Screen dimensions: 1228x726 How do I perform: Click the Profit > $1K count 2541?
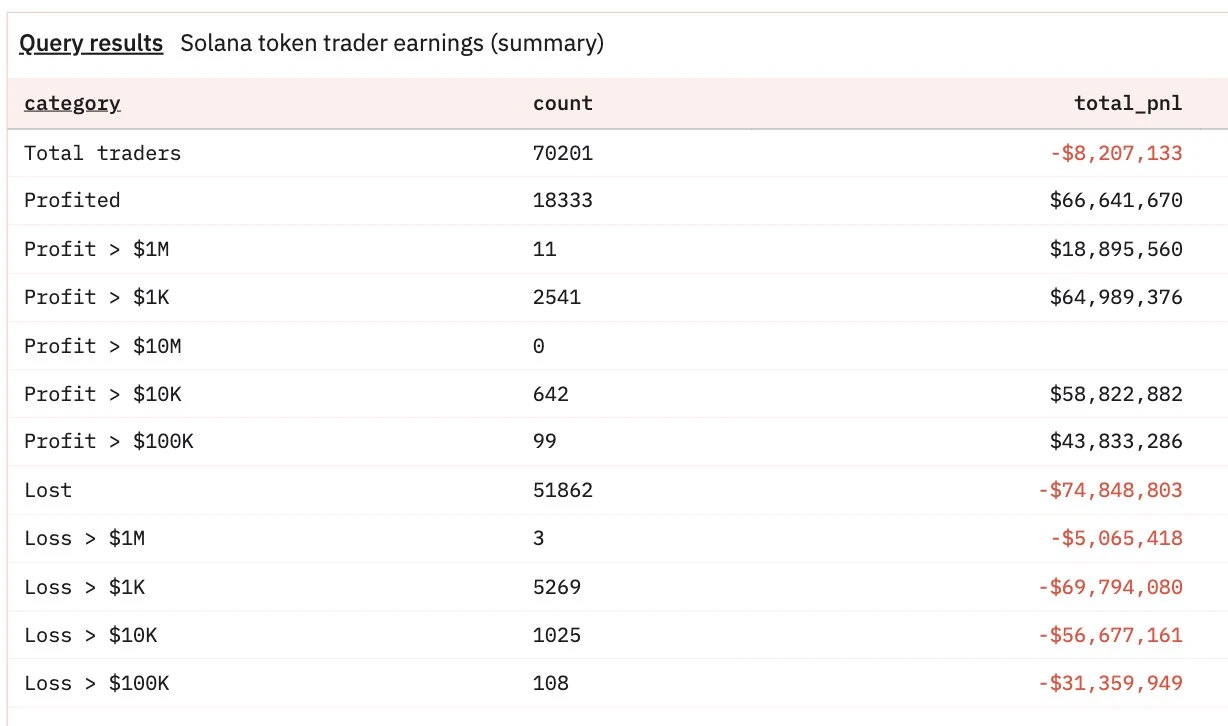[x=557, y=297]
